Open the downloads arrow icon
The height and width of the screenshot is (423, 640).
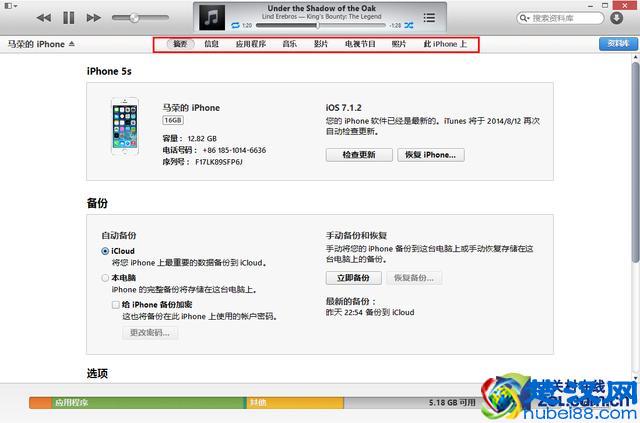[616, 18]
